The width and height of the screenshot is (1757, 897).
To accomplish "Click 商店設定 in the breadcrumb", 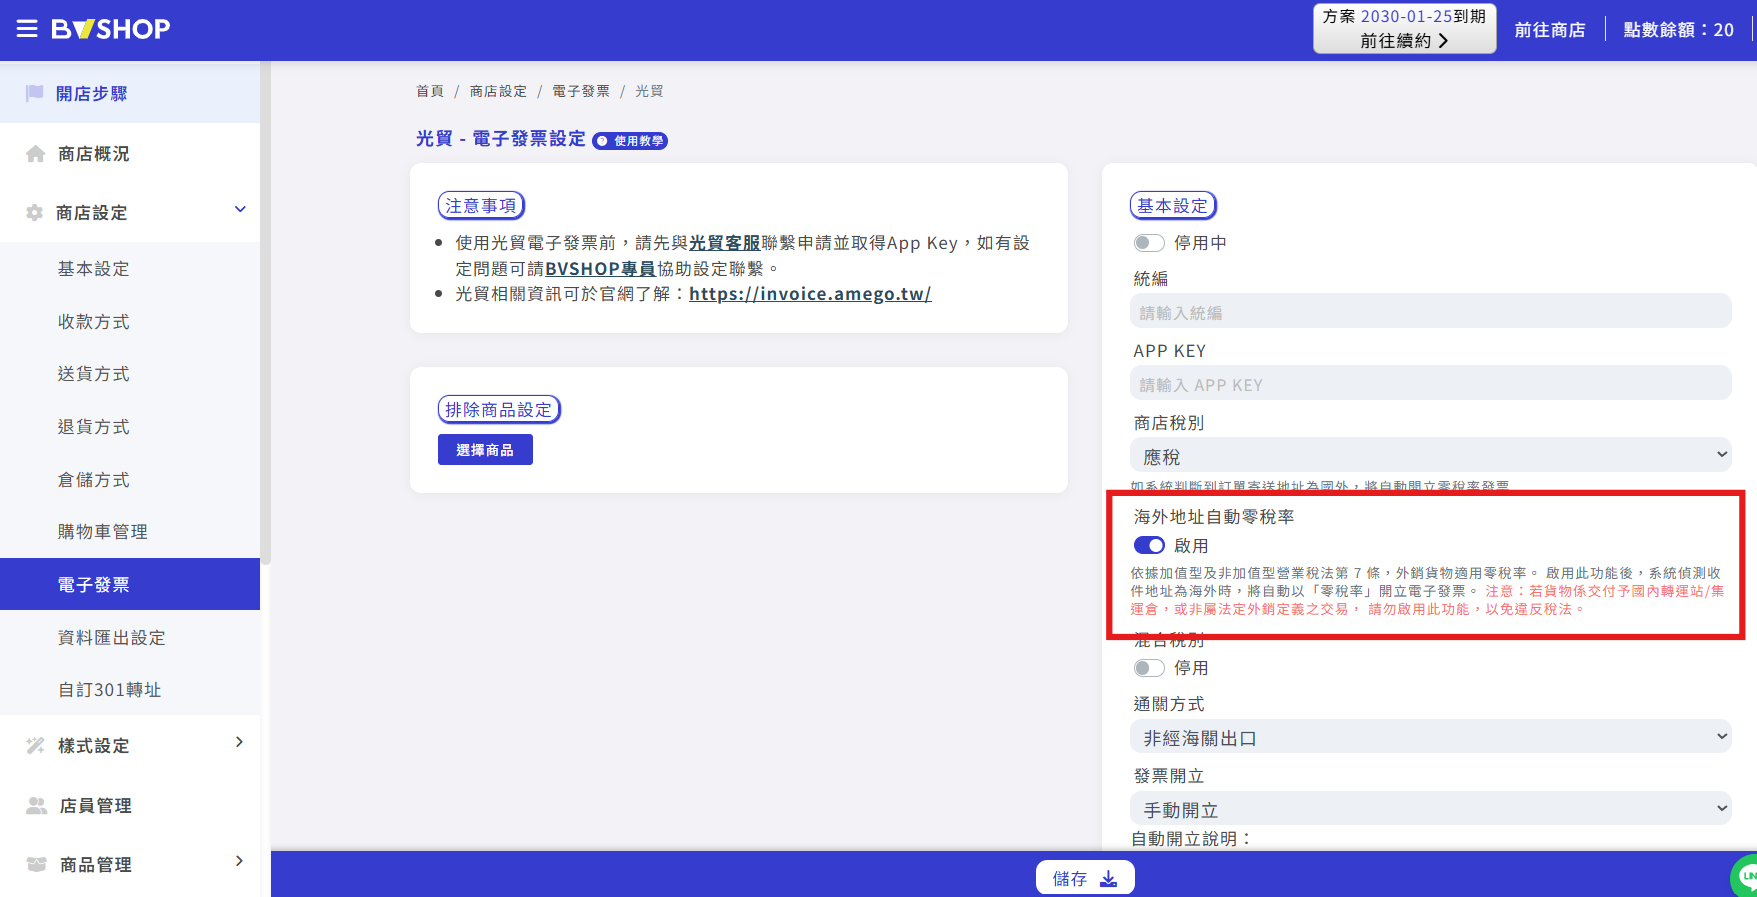I will (498, 91).
